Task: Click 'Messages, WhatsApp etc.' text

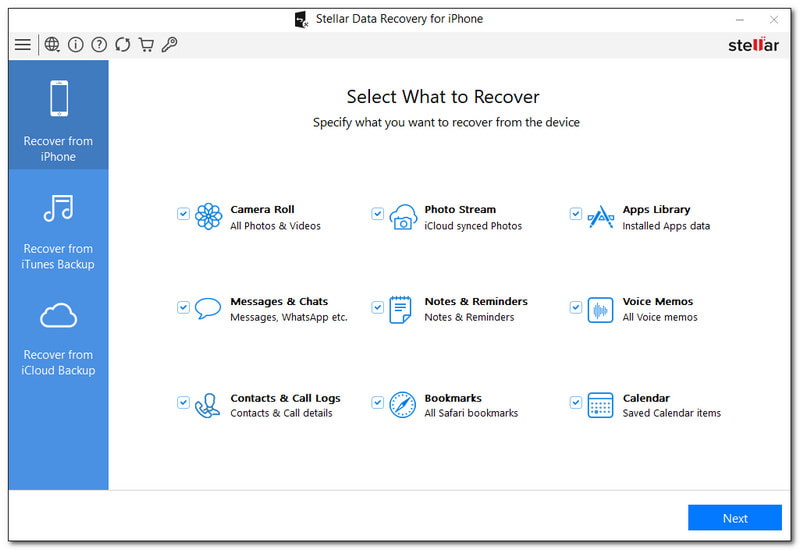Action: 289,317
